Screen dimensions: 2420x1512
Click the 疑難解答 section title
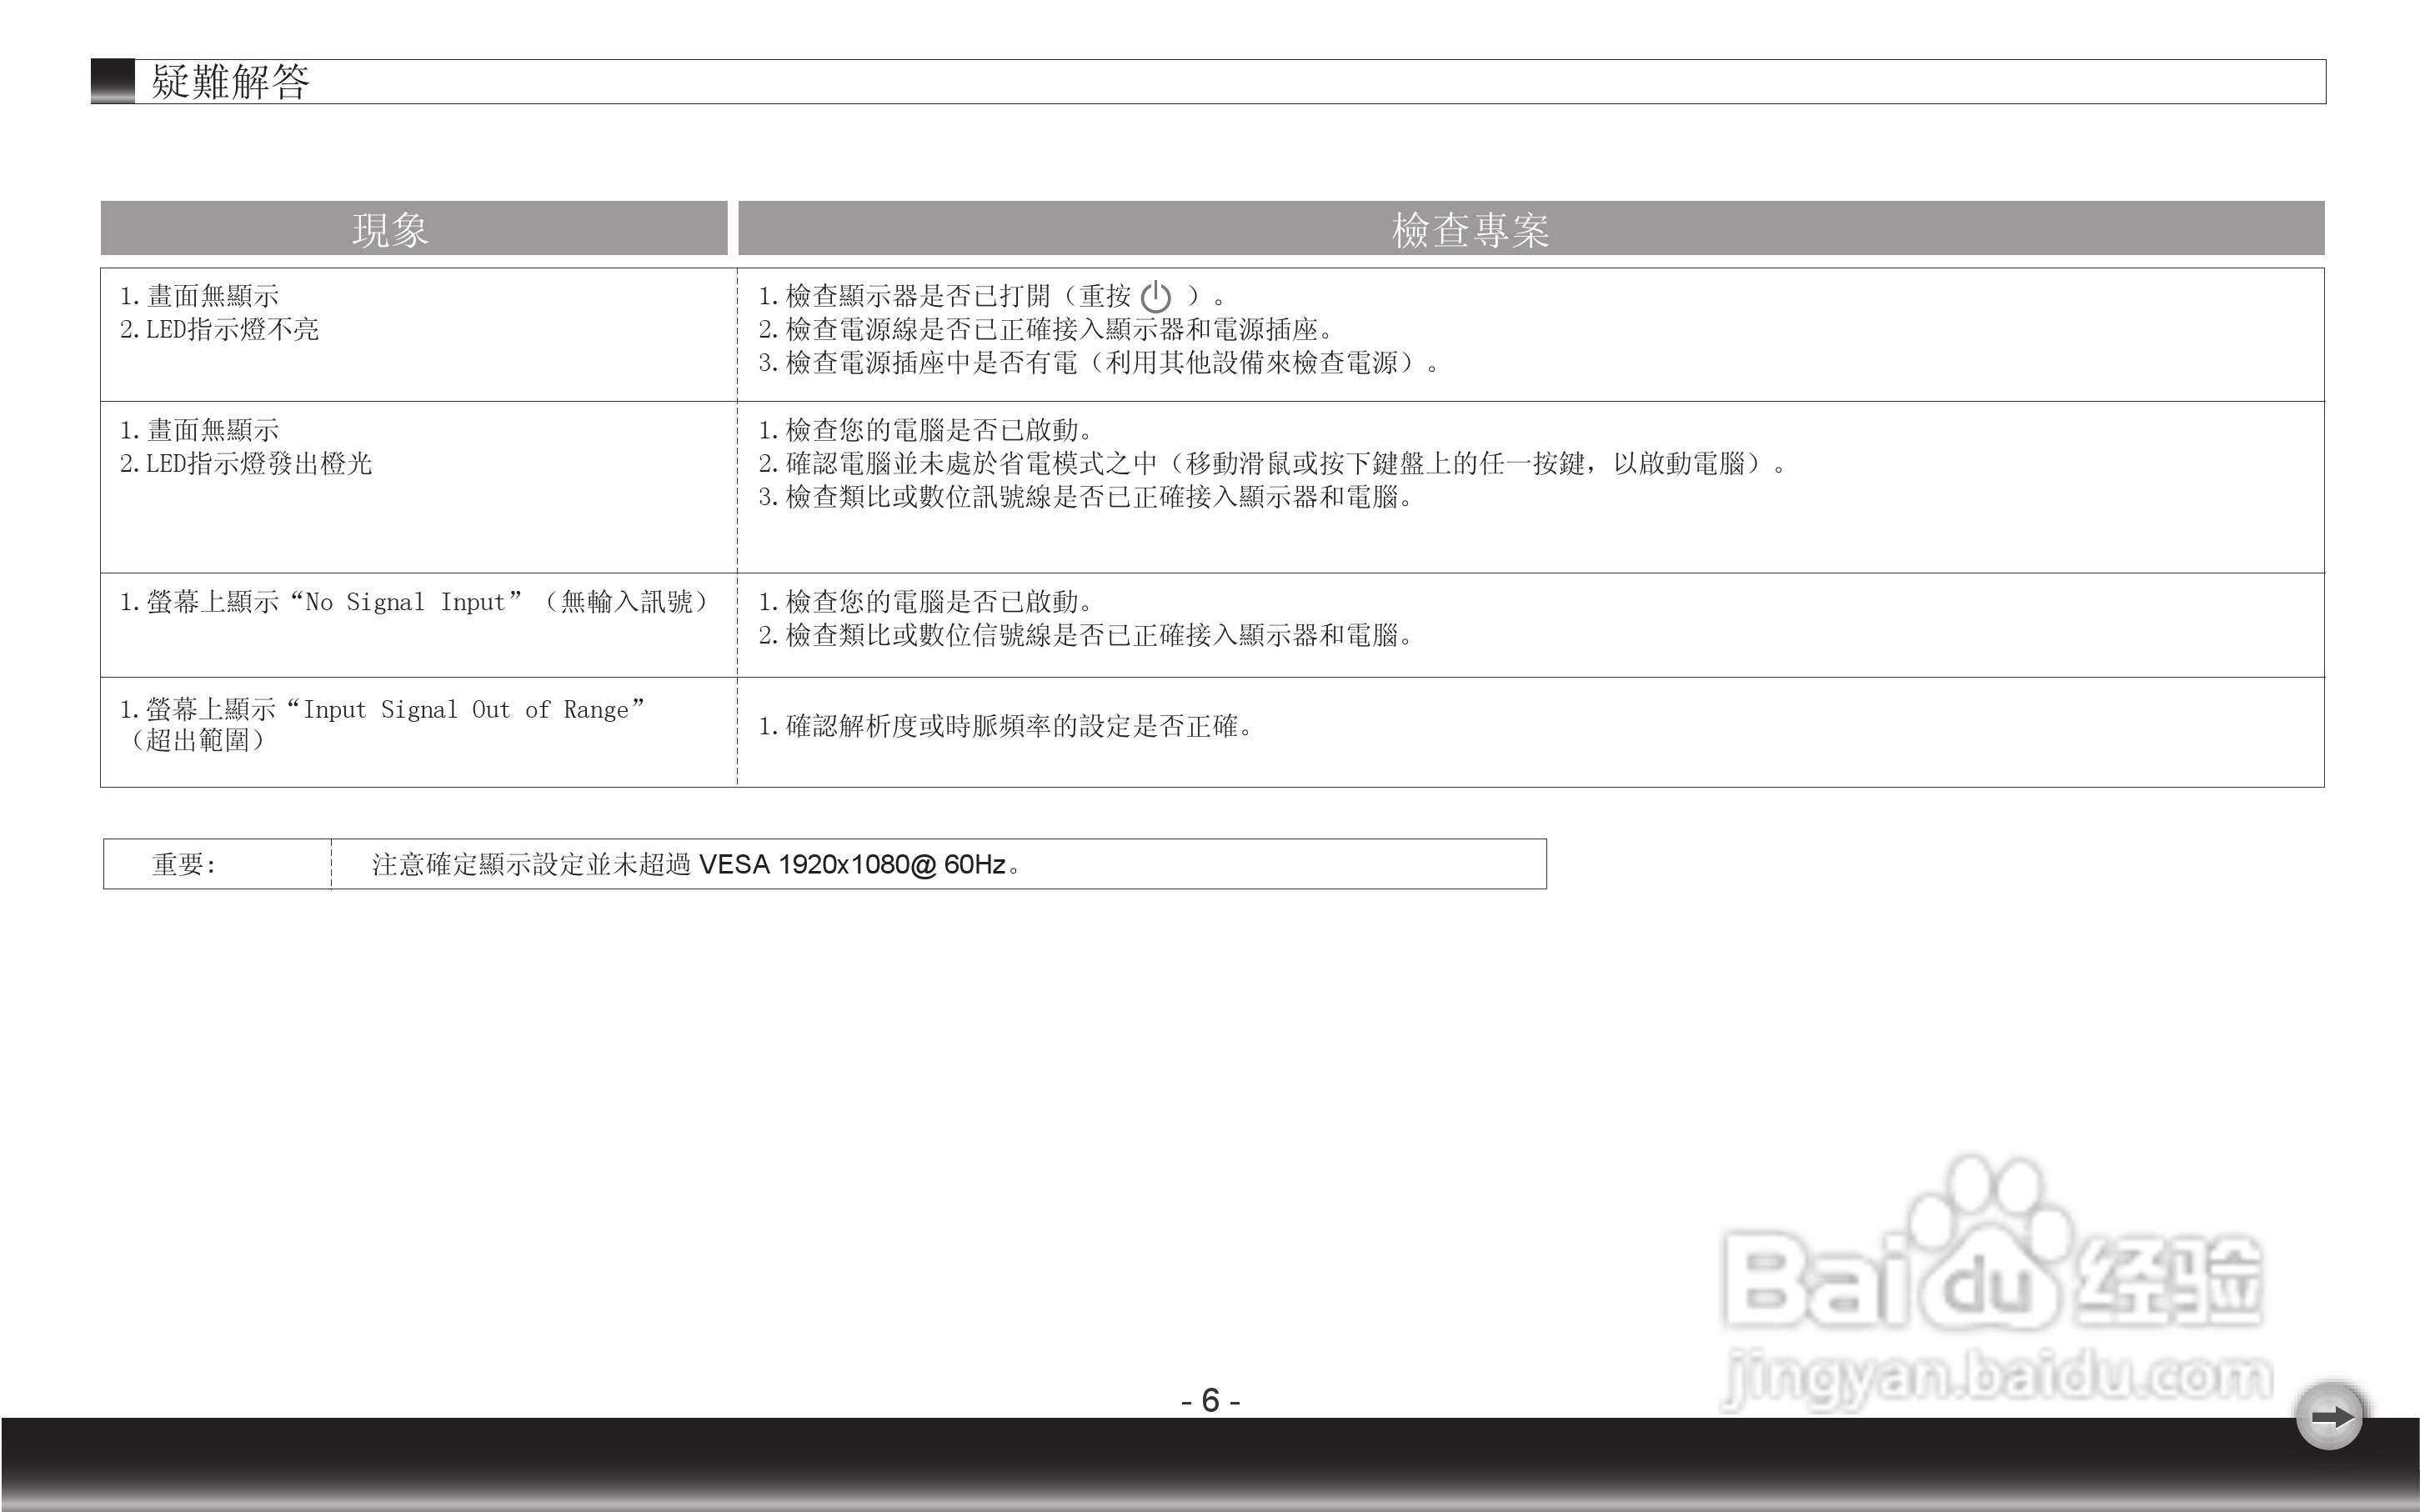pyautogui.click(x=230, y=82)
